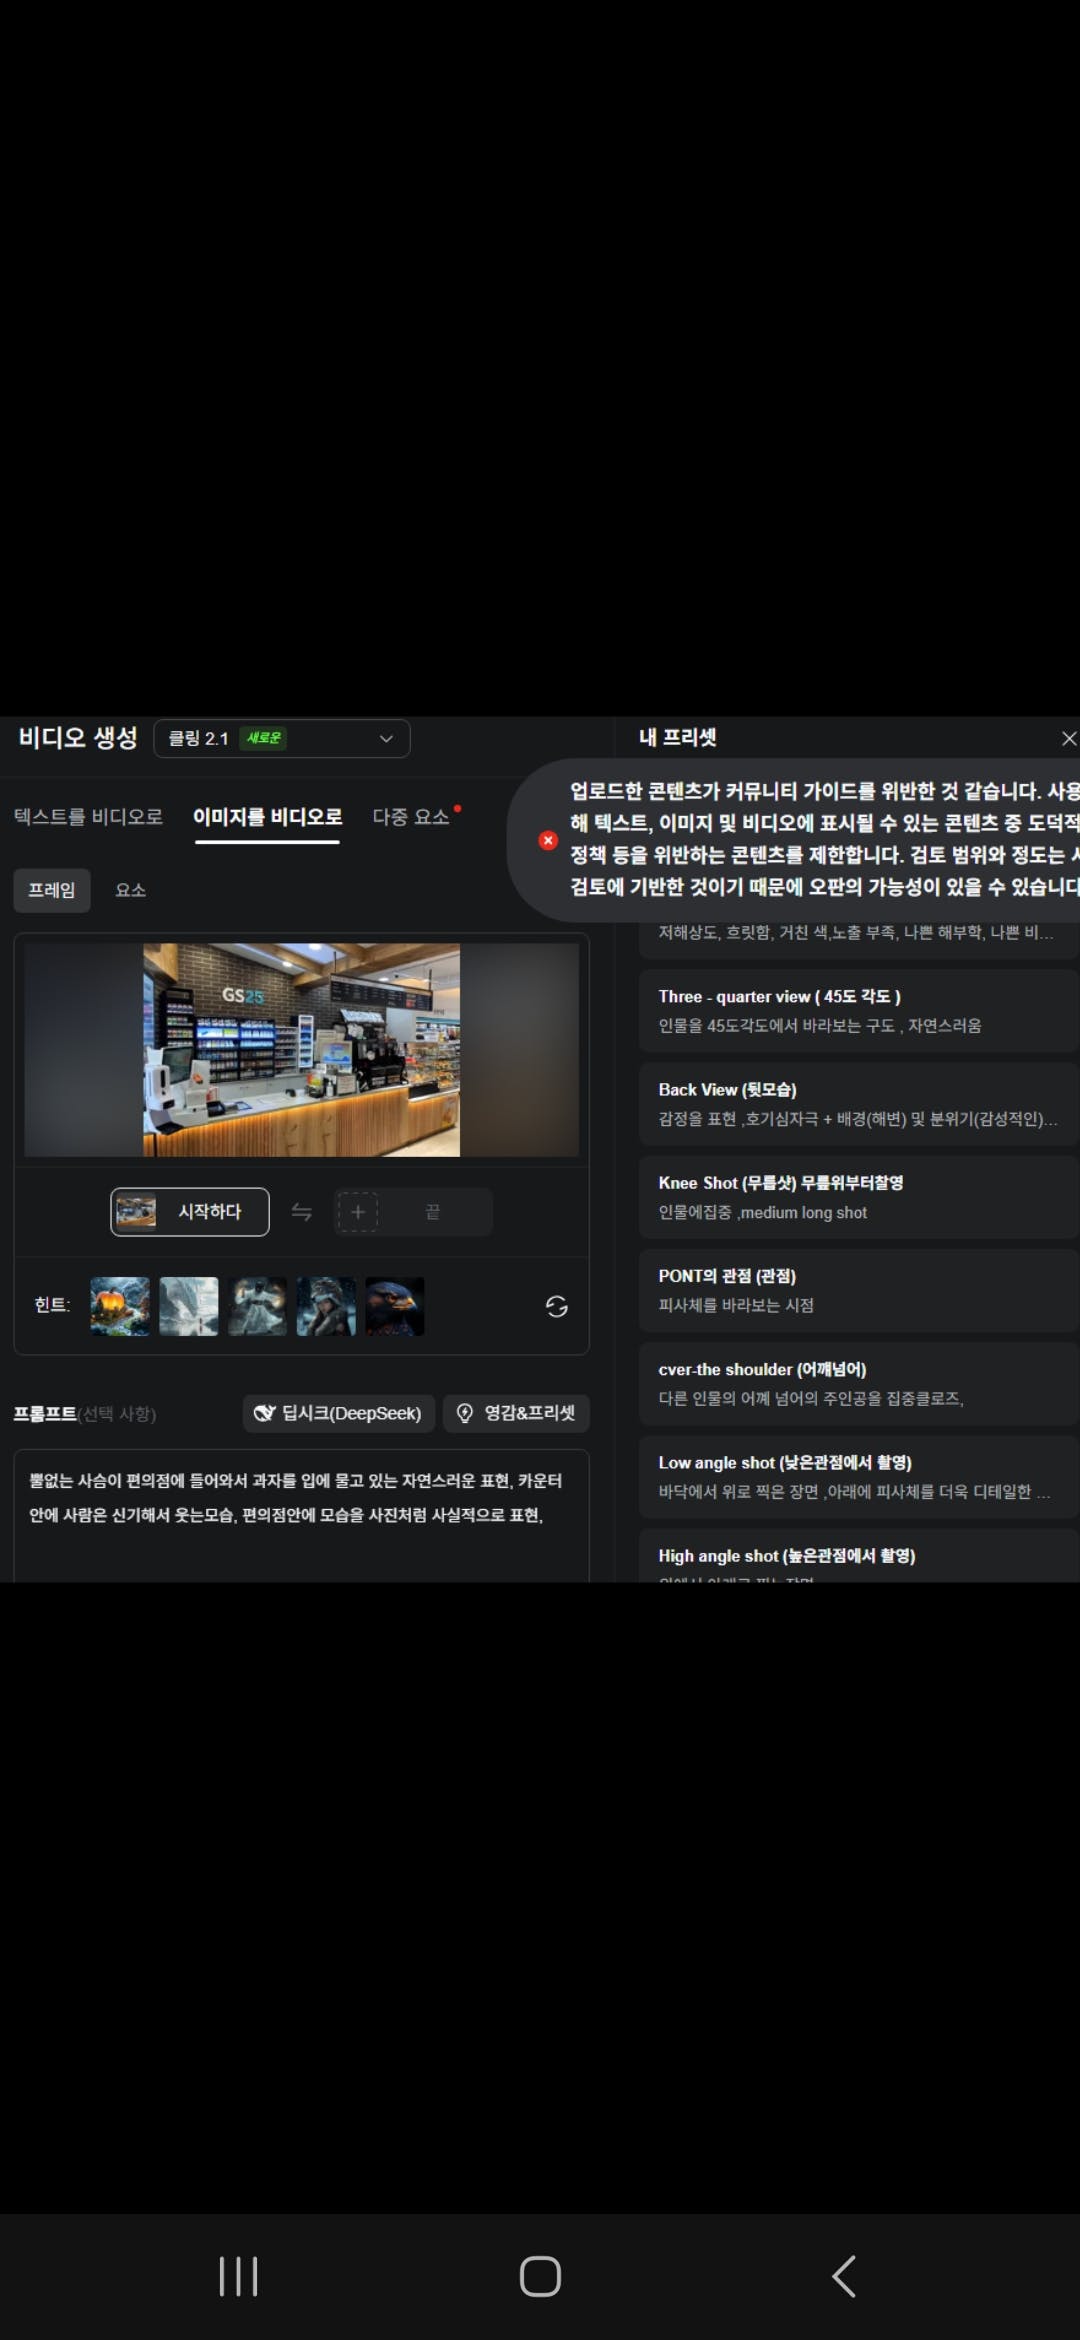
Task: Click the 딥시크(DeepSeek) button
Action: tap(338, 1413)
